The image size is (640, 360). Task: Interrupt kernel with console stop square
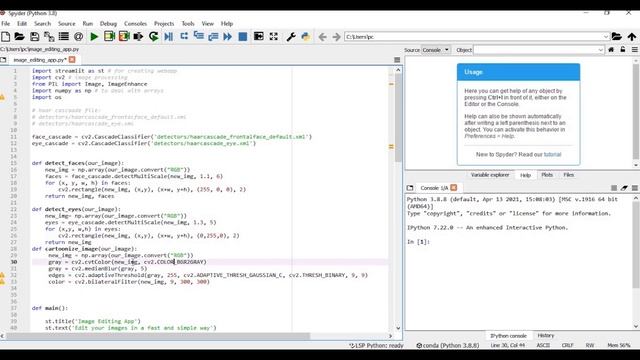point(613,188)
